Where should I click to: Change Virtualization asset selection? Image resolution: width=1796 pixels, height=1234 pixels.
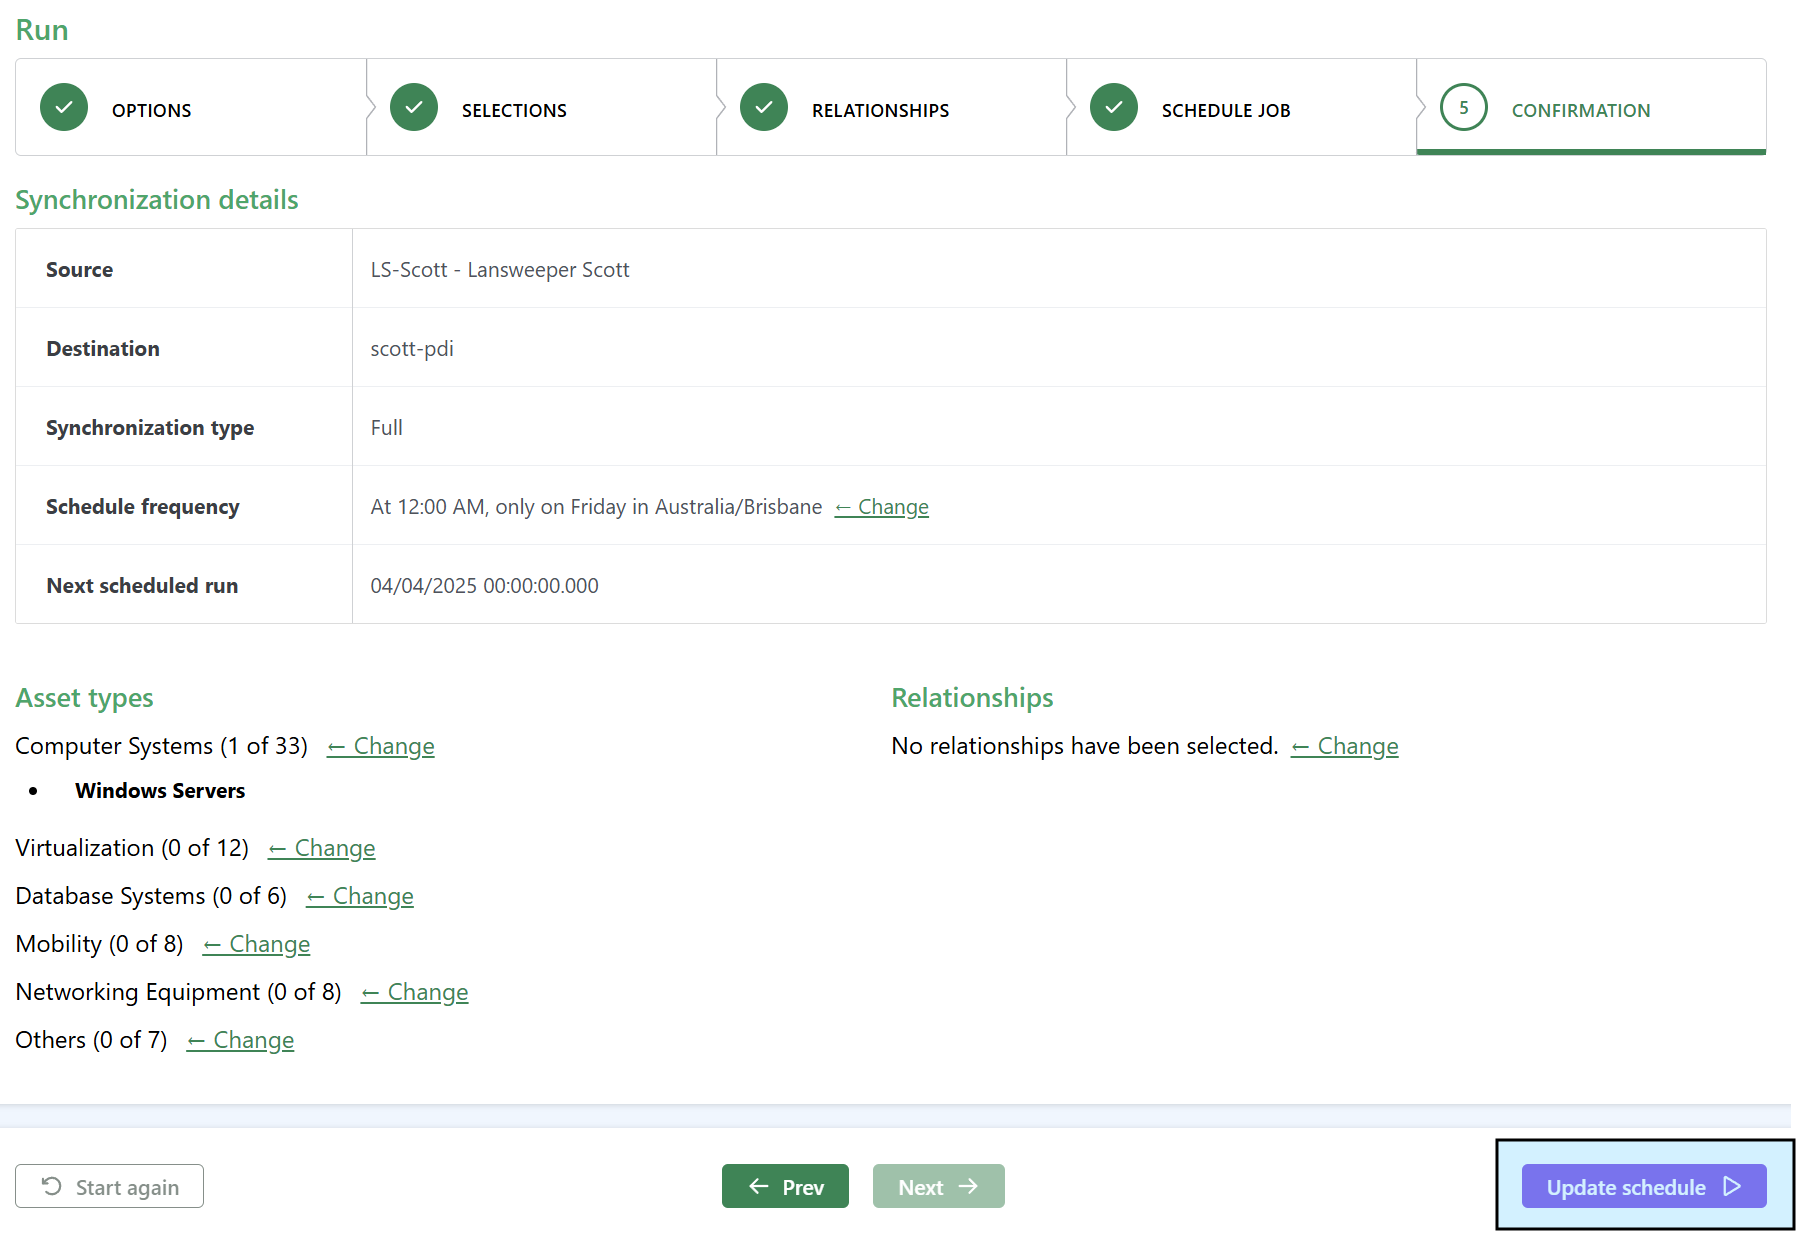(x=322, y=848)
